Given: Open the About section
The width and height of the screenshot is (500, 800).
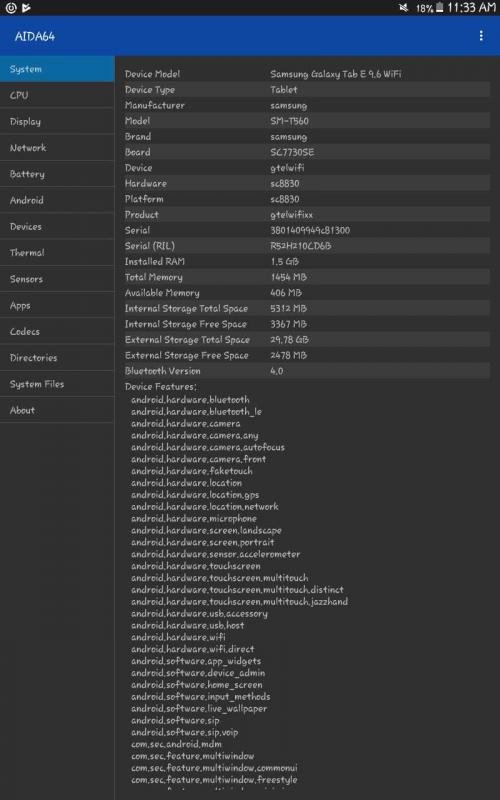Looking at the screenshot, I should [57, 410].
